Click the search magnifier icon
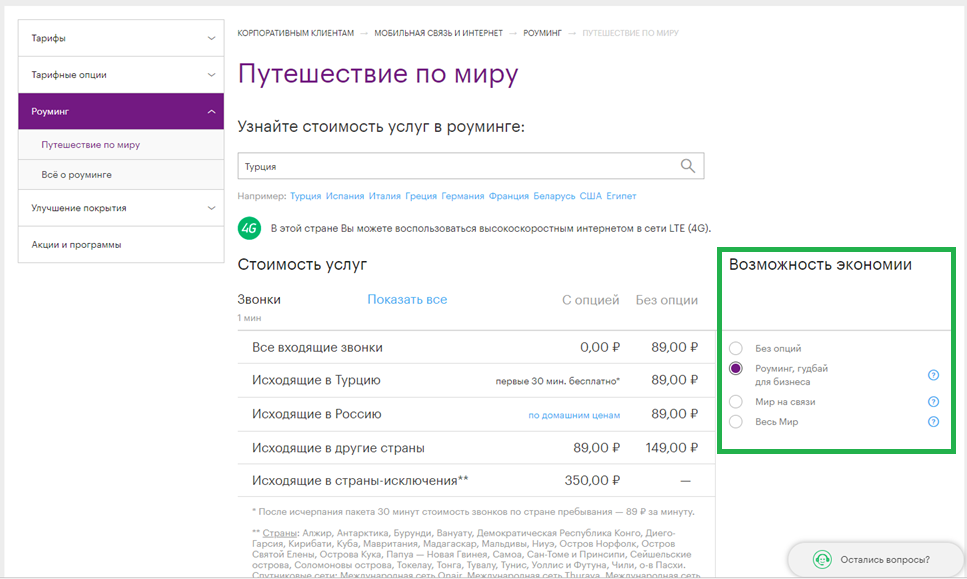 tap(687, 166)
